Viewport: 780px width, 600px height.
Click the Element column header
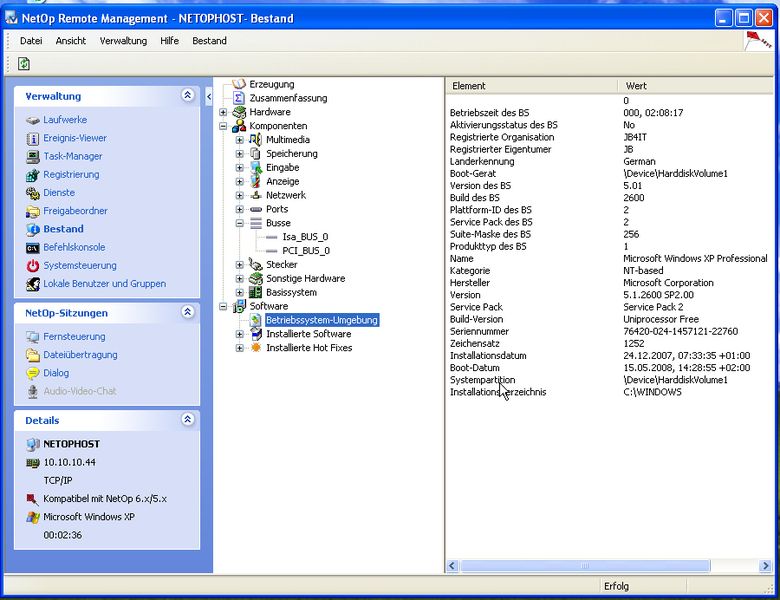(532, 86)
